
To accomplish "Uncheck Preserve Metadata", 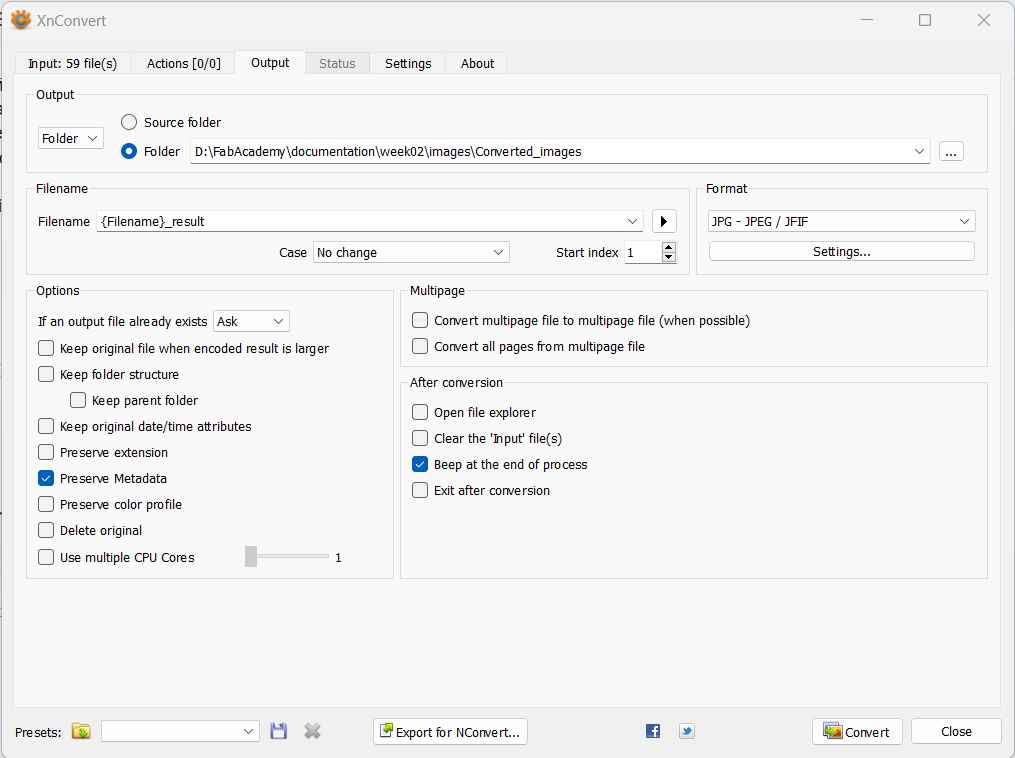I will click(46, 478).
